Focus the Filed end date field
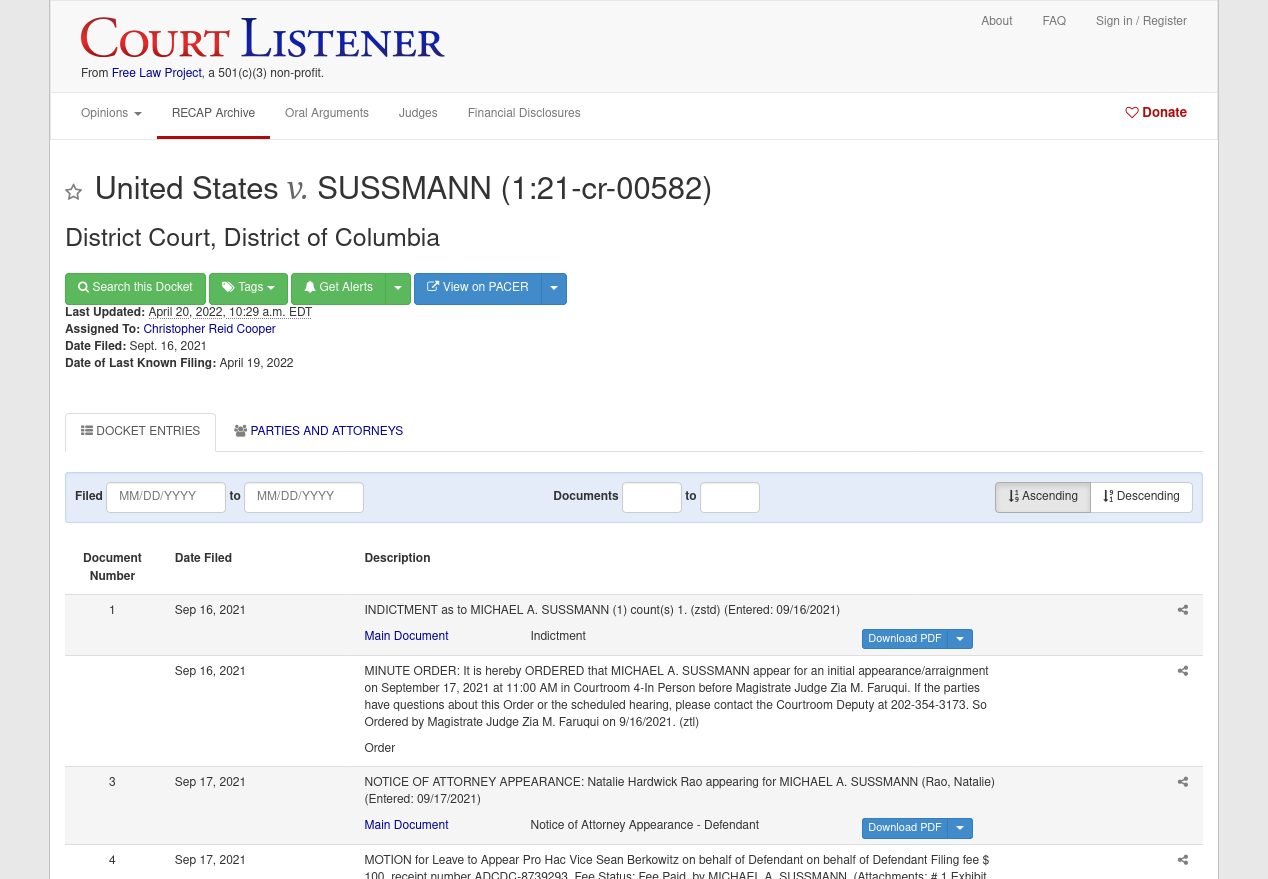The height and width of the screenshot is (879, 1268). [304, 497]
